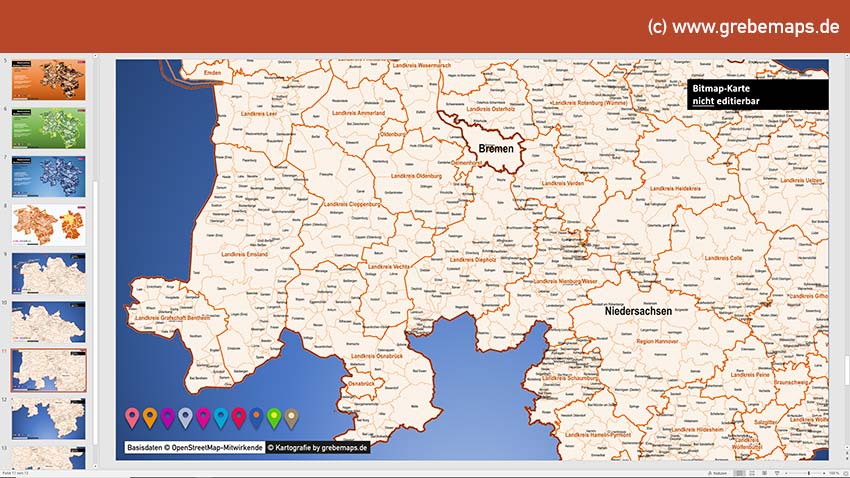Select the red map pin marker
The height and width of the screenshot is (478, 850).
click(x=239, y=418)
